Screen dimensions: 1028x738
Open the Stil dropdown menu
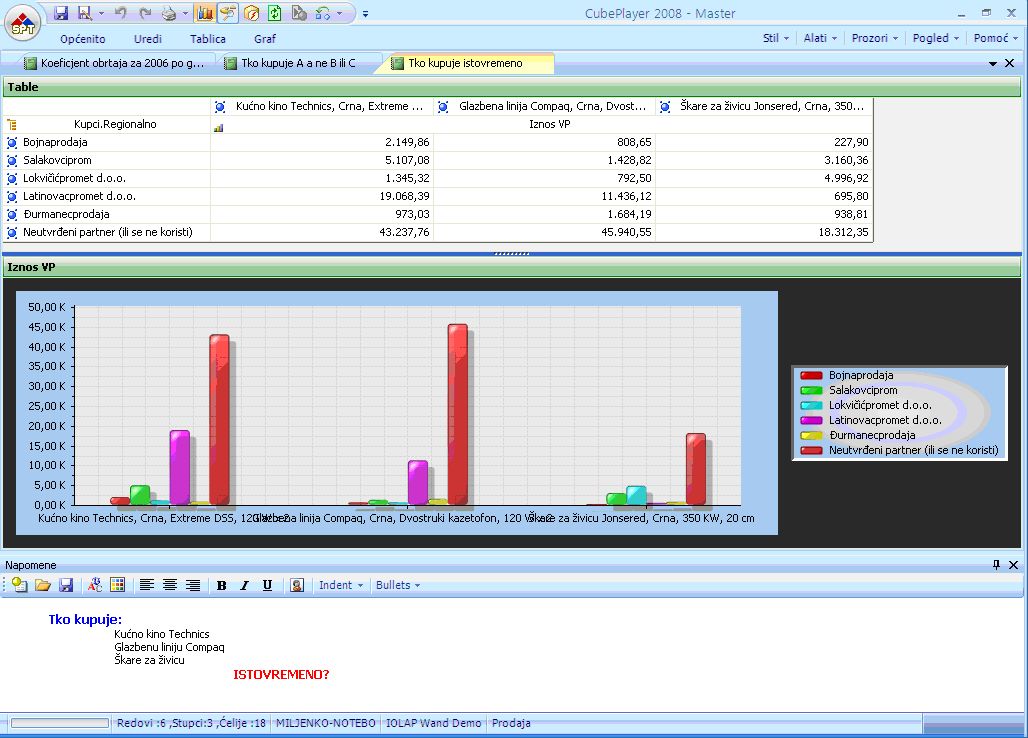pyautogui.click(x=776, y=38)
